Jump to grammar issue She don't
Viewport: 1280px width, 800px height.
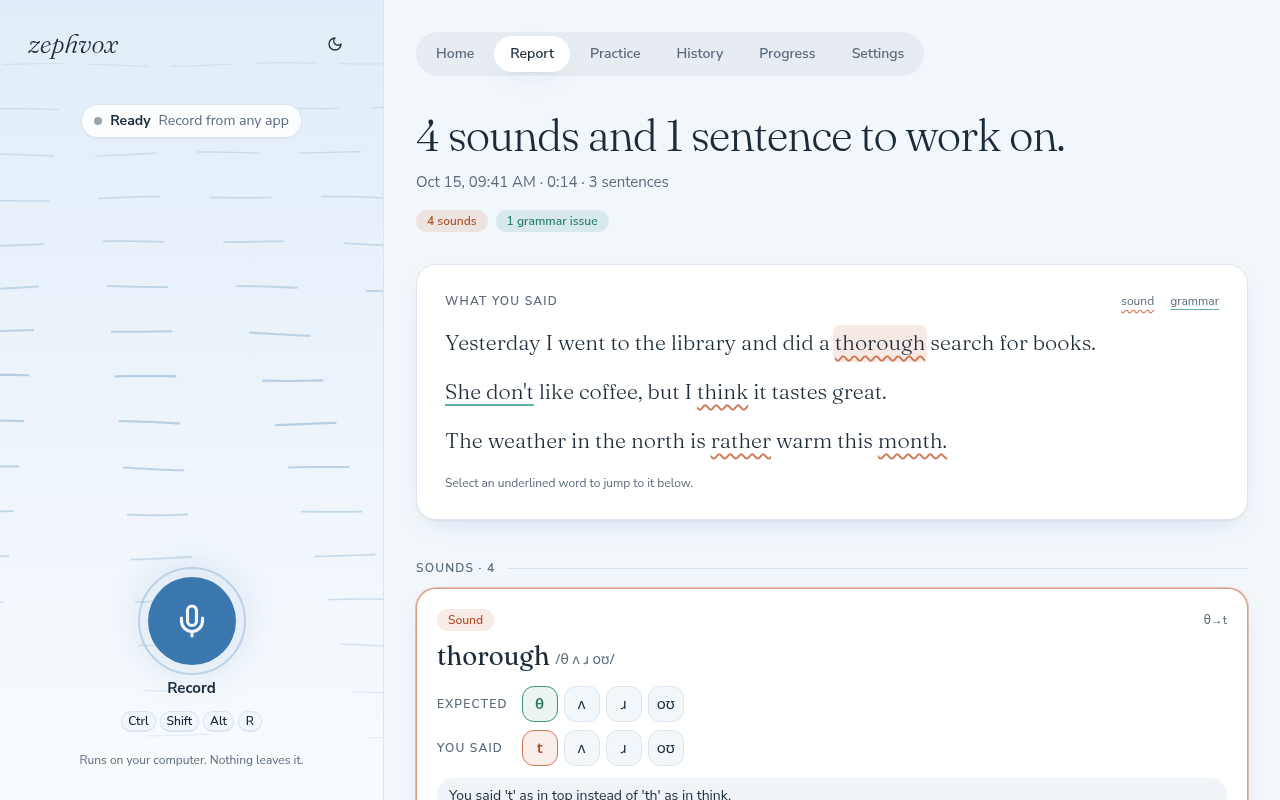[x=489, y=392]
